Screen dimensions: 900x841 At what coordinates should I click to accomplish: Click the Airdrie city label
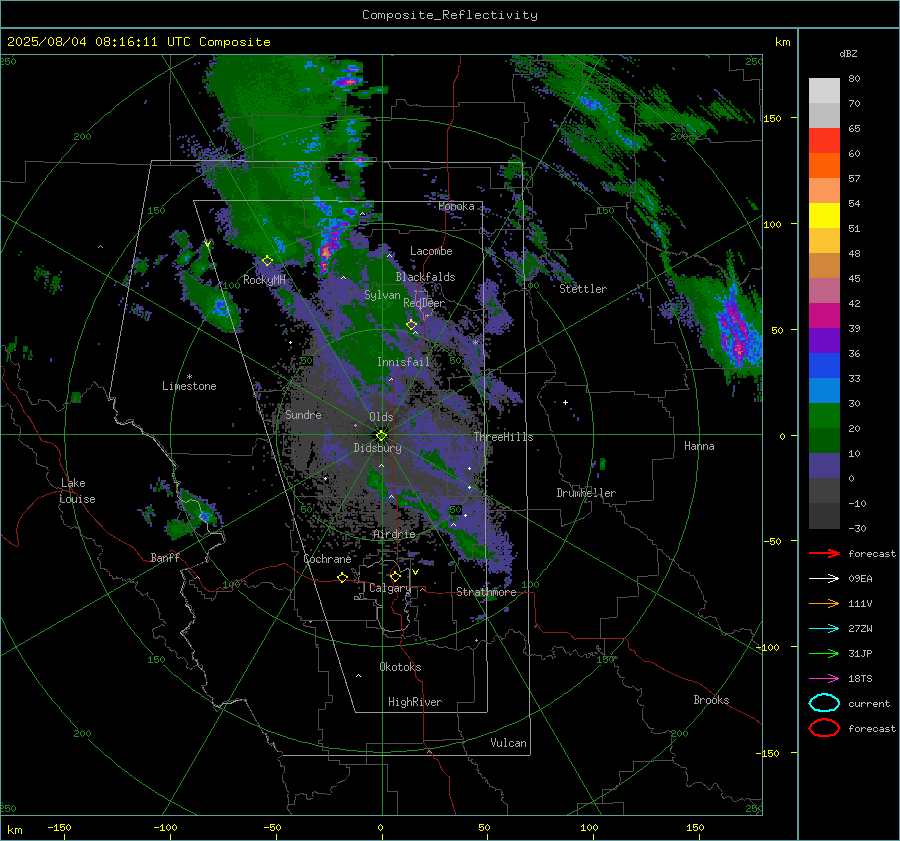pyautogui.click(x=394, y=534)
